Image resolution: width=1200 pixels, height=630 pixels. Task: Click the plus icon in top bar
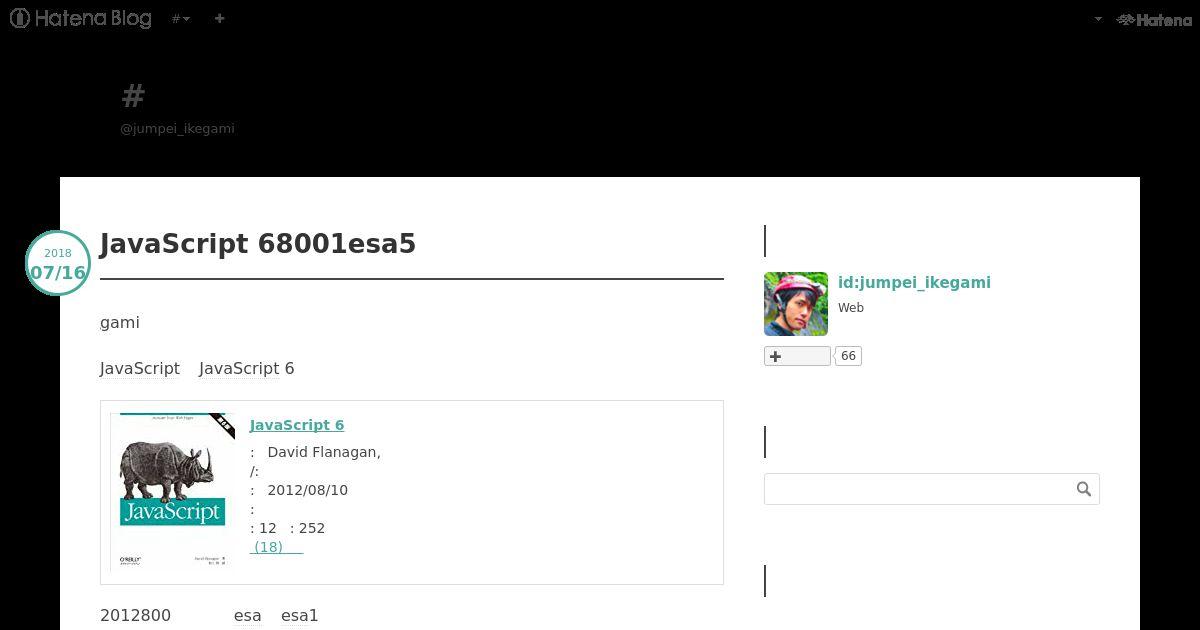click(220, 18)
